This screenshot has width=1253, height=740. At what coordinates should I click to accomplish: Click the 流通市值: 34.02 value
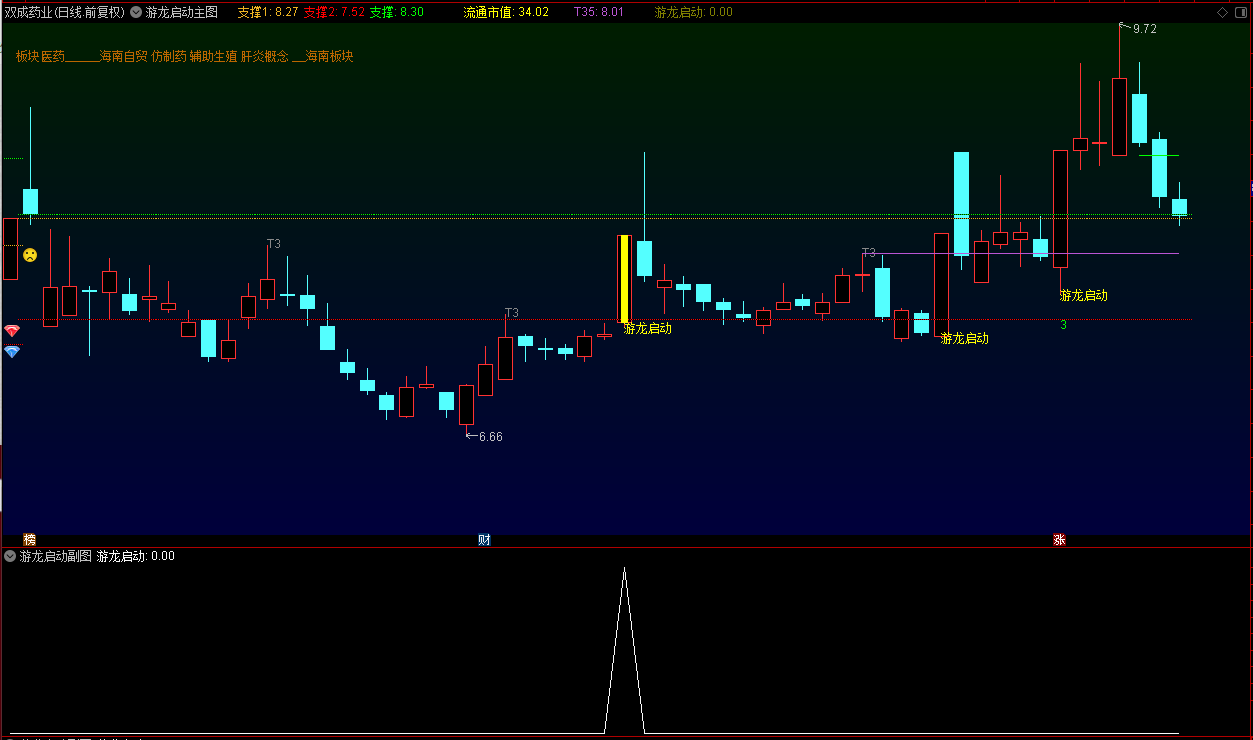click(506, 12)
